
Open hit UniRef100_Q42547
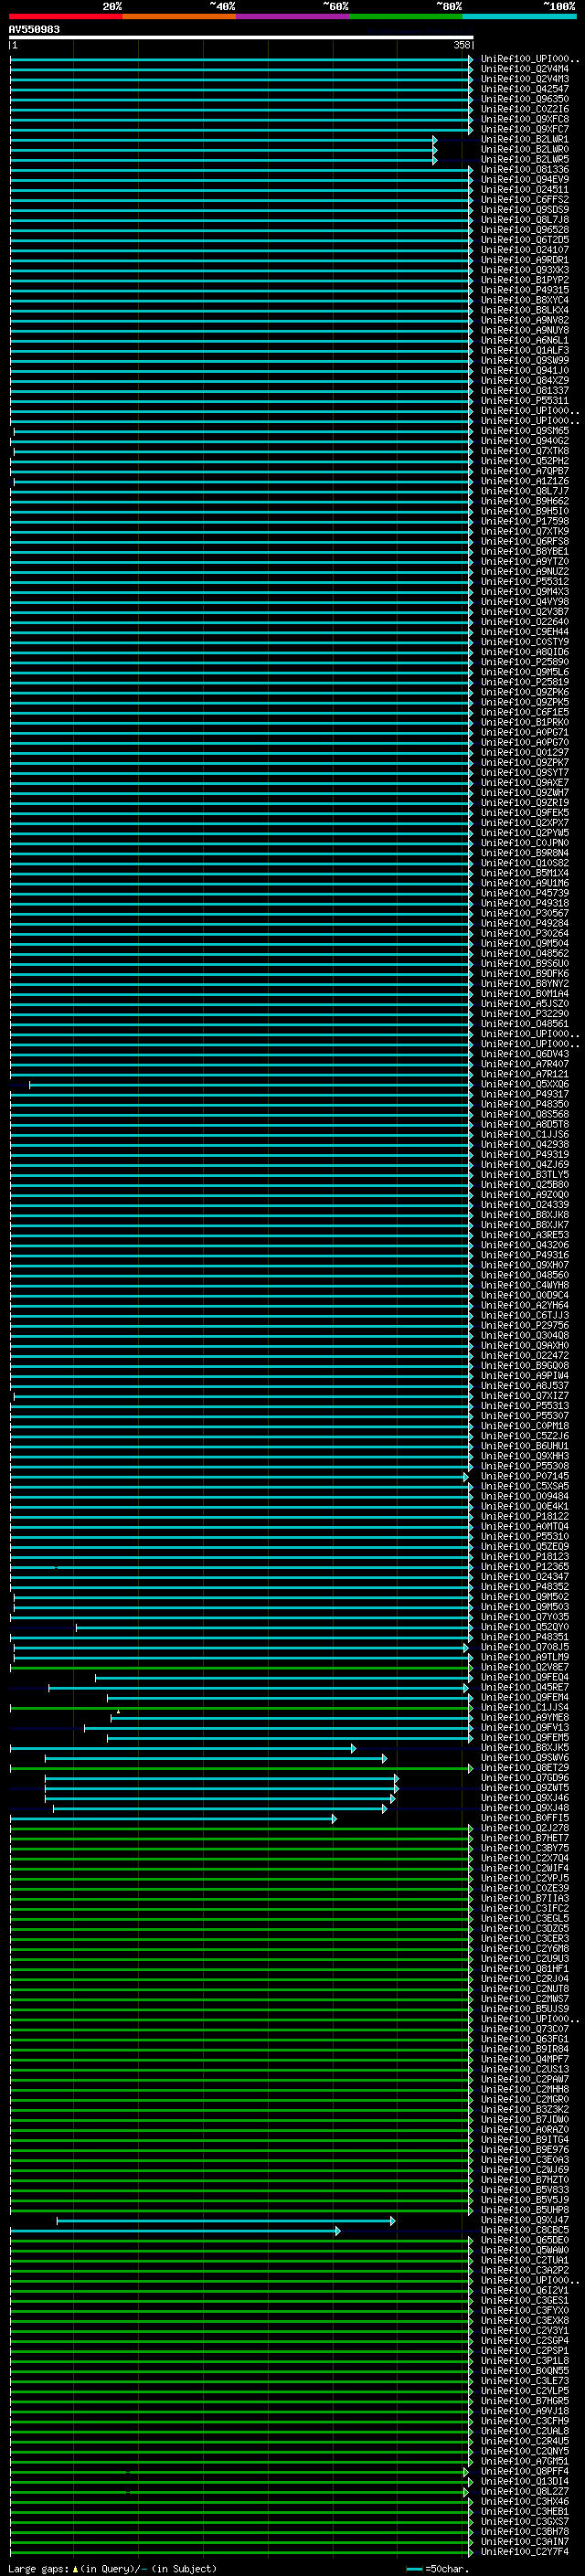click(x=525, y=89)
